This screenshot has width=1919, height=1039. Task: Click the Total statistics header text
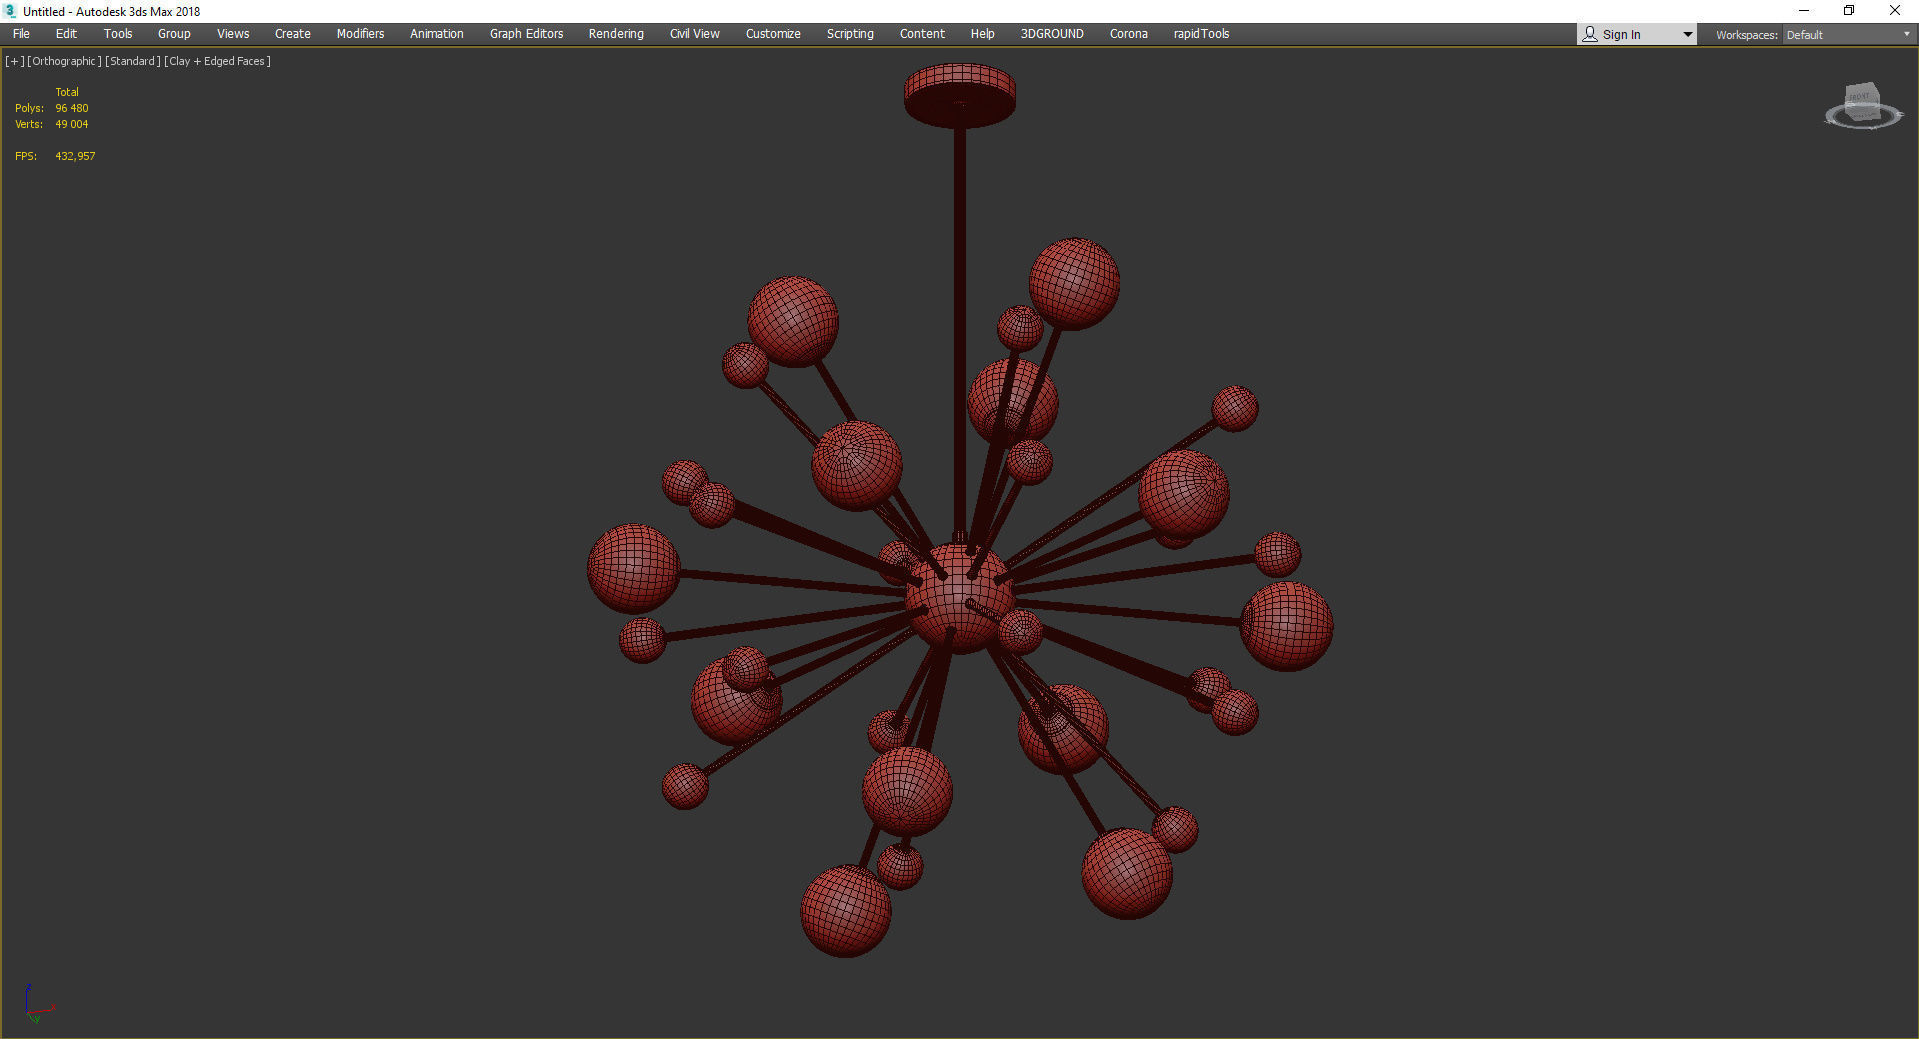point(67,92)
